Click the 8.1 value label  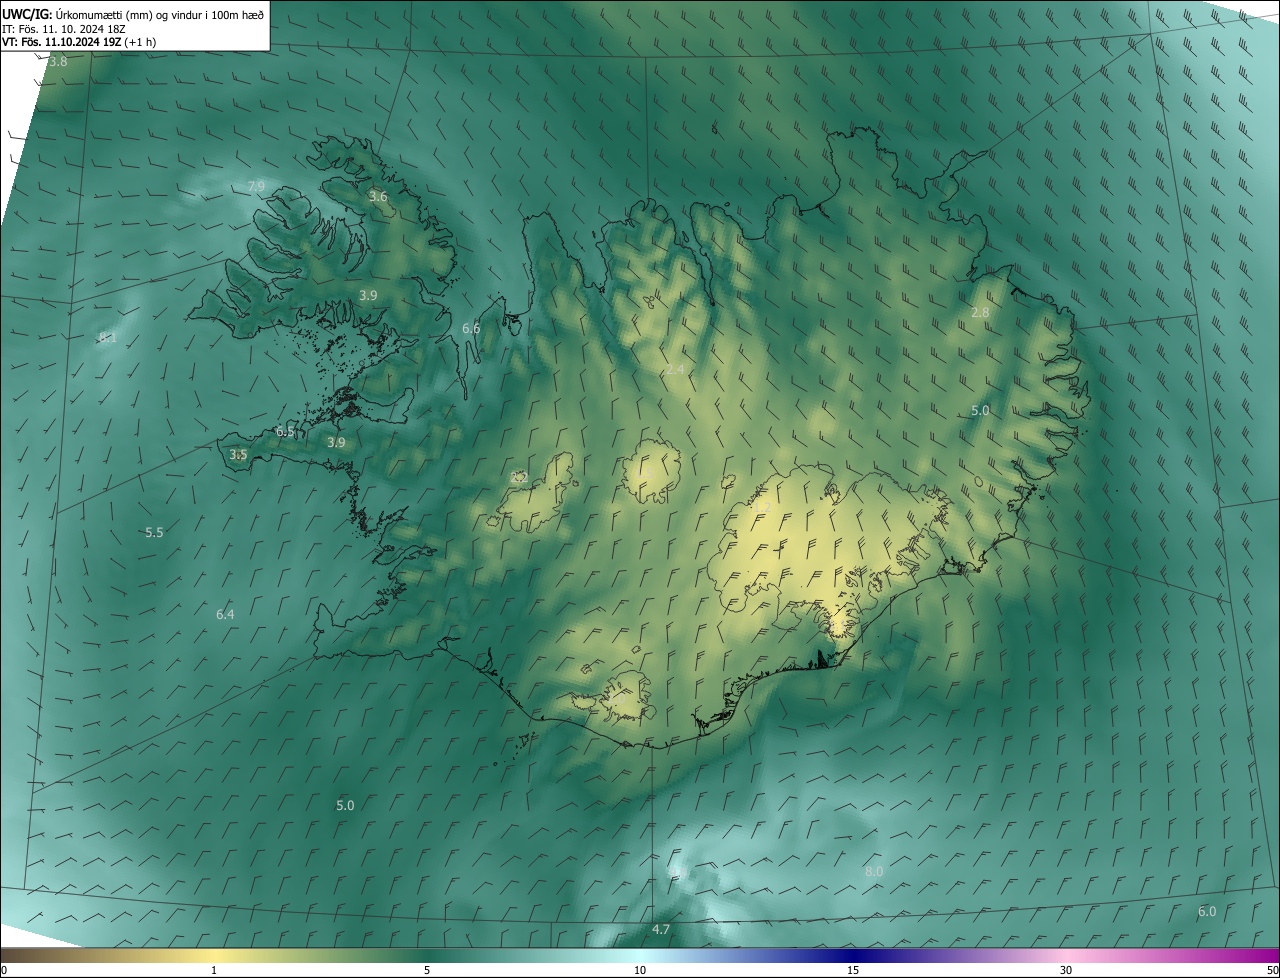[108, 338]
